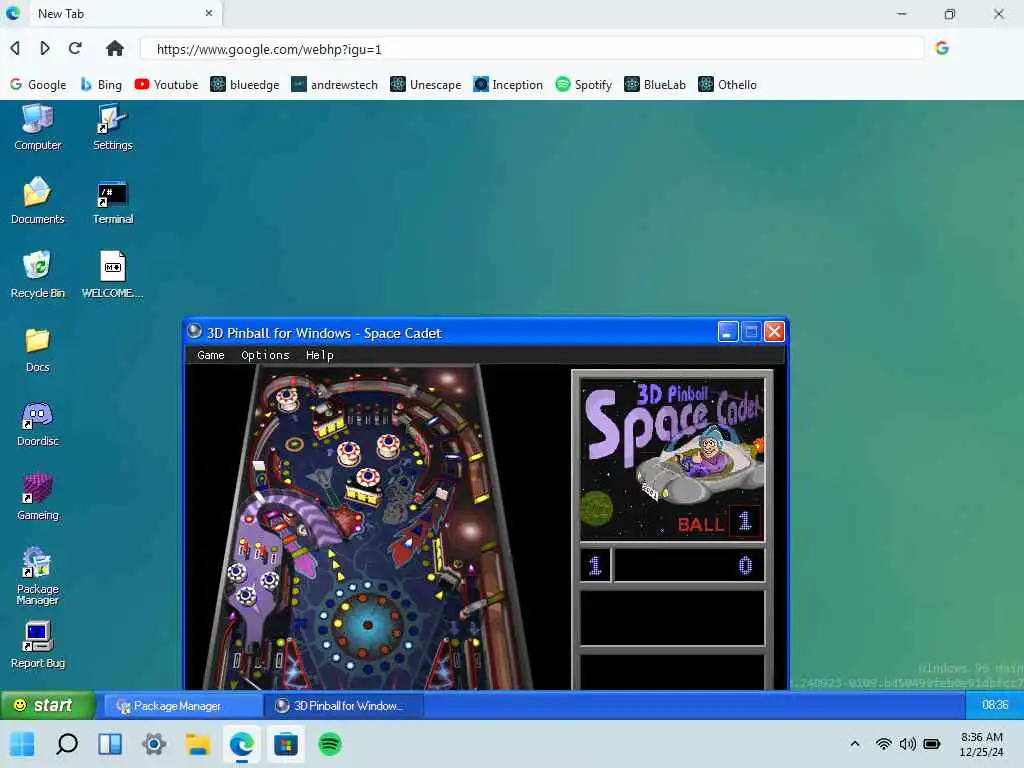Open the andrewstech bookmark

334,85
